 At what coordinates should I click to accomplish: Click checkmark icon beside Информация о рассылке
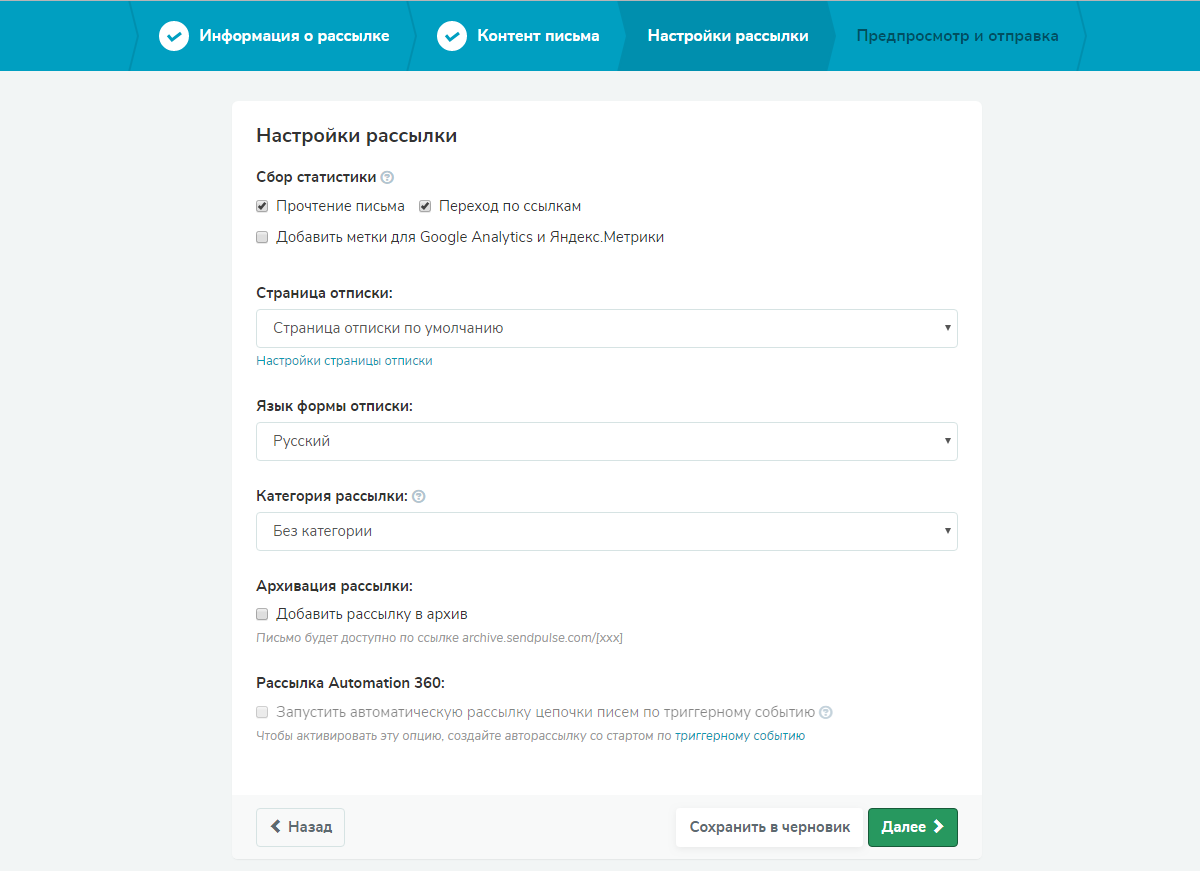pos(174,37)
